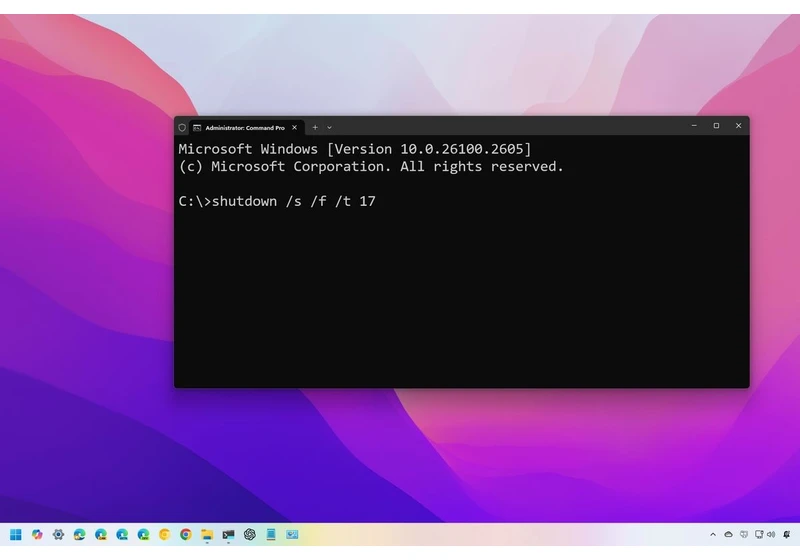Open the blue notepad-style taskbar app
The image size is (800, 560).
tap(271, 534)
